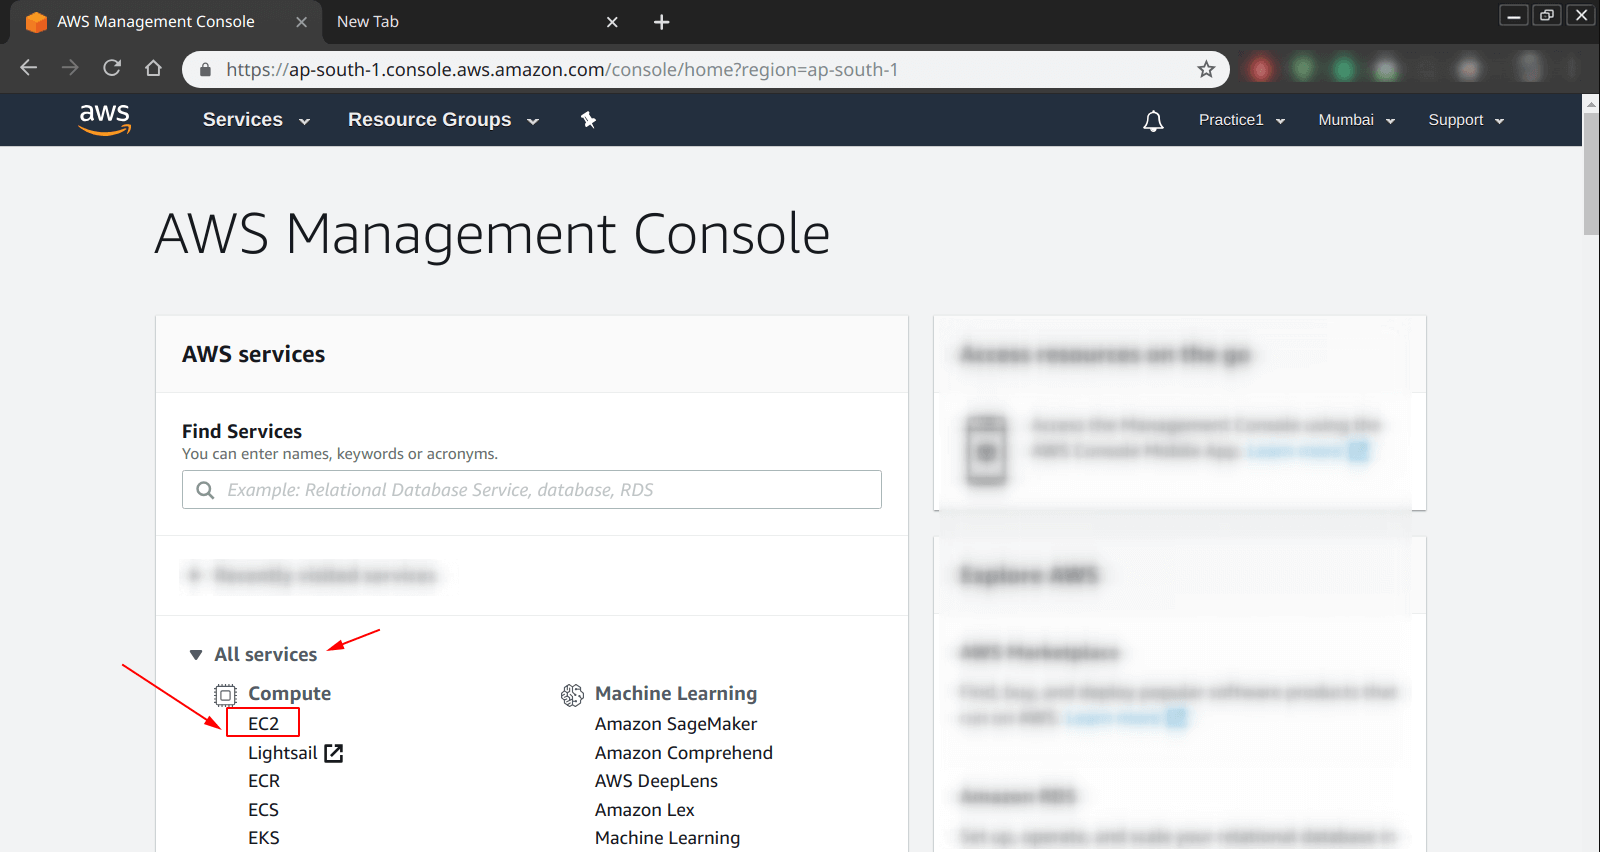Click the red browser extension icon

pos(1260,69)
